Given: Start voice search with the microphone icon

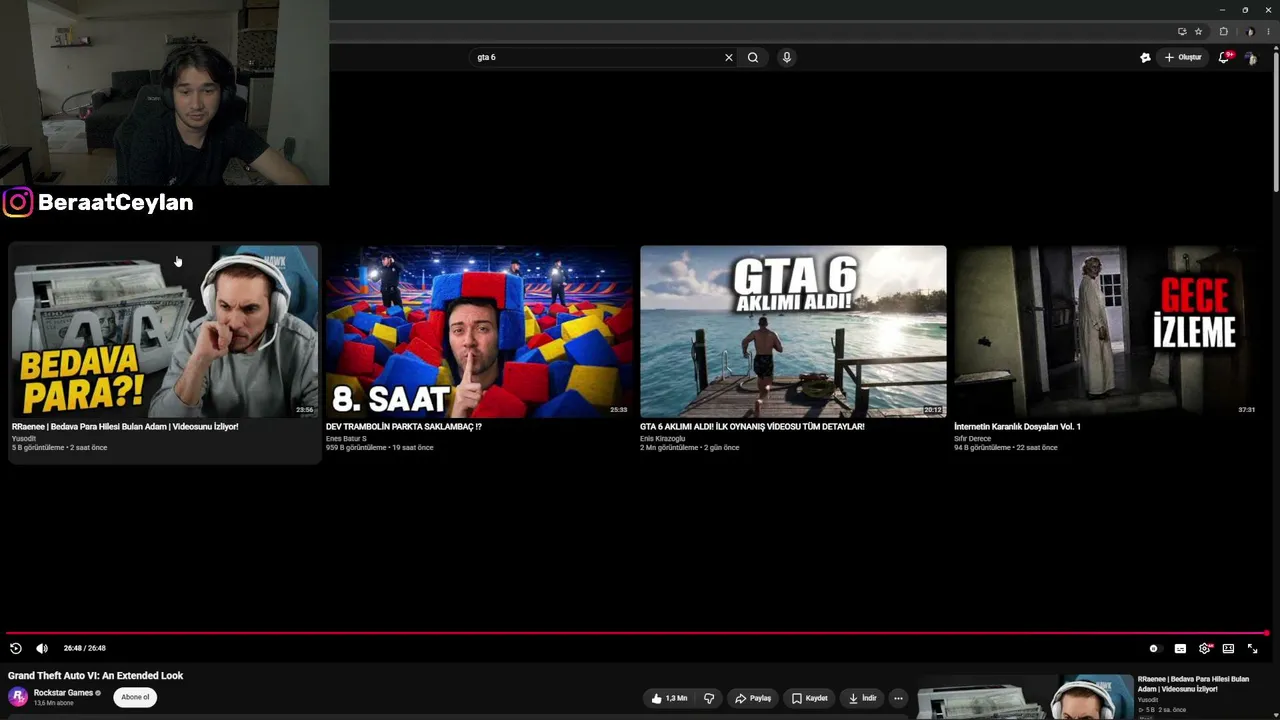Looking at the screenshot, I should (787, 57).
